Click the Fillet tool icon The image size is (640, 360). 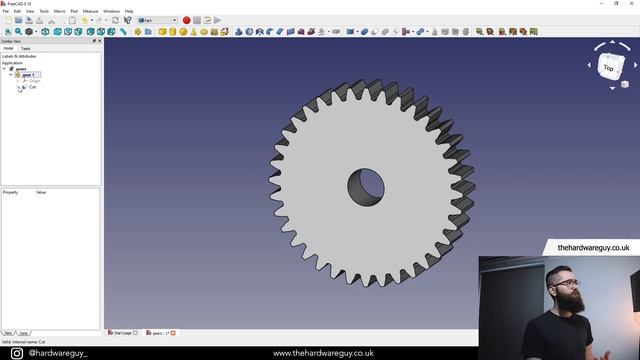point(270,31)
